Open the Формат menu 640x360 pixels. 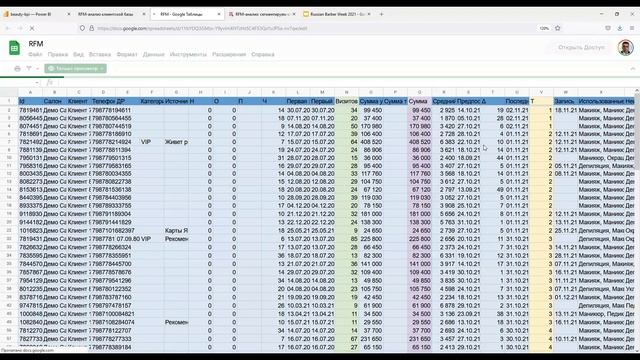pyautogui.click(x=127, y=54)
